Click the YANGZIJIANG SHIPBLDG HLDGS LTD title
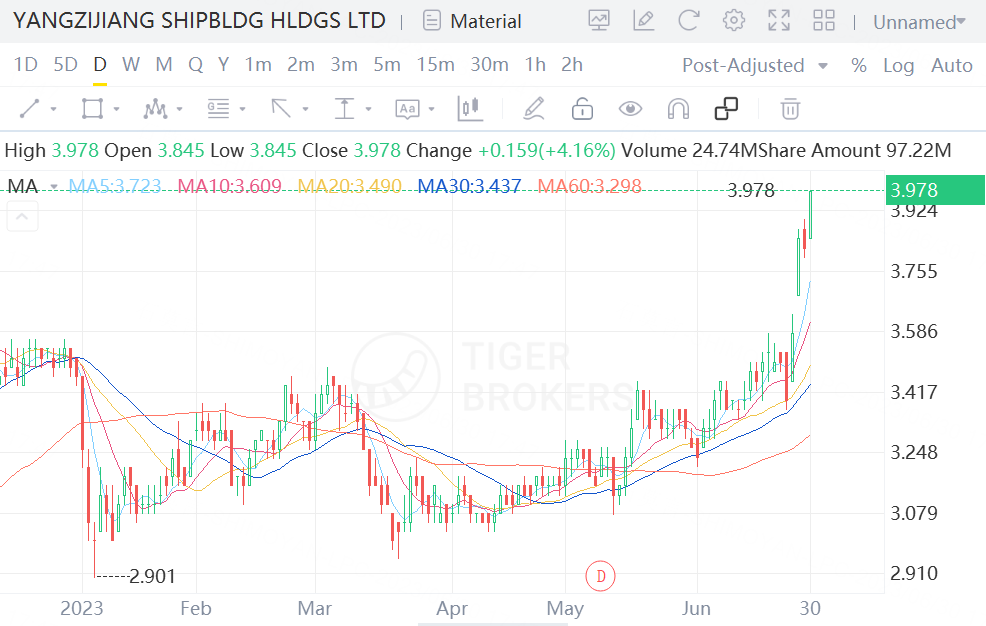Screen dimensions: 986x626 (199, 21)
